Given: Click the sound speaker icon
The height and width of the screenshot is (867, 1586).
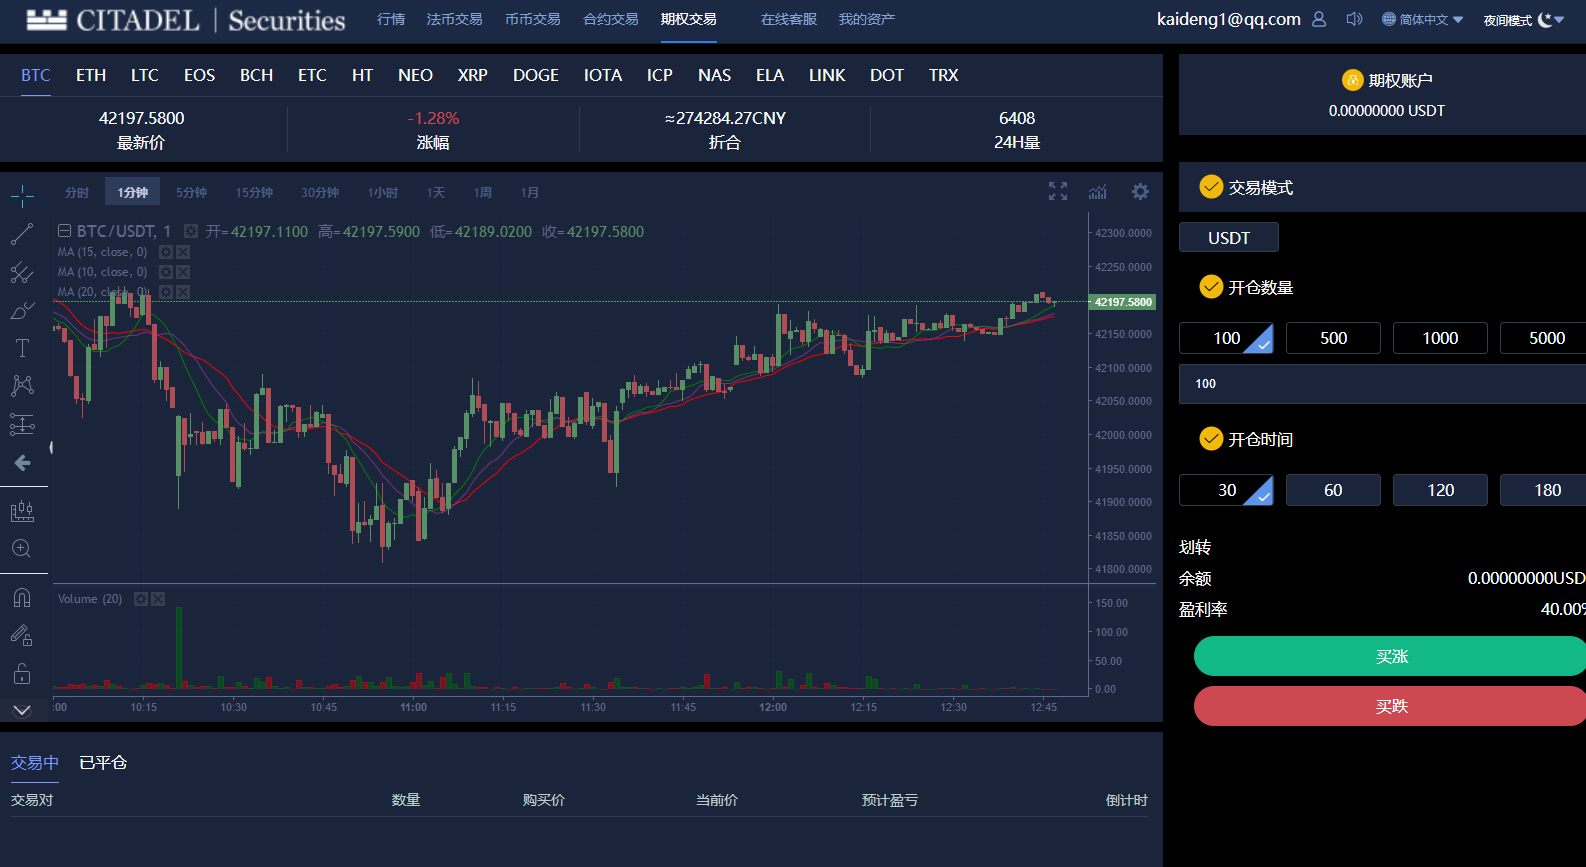Looking at the screenshot, I should (x=1354, y=19).
